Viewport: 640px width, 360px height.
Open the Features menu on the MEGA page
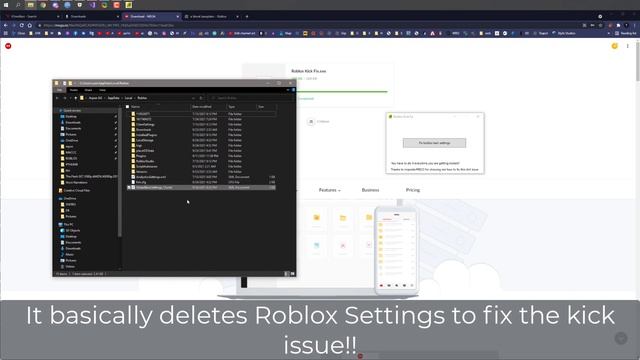(329, 190)
